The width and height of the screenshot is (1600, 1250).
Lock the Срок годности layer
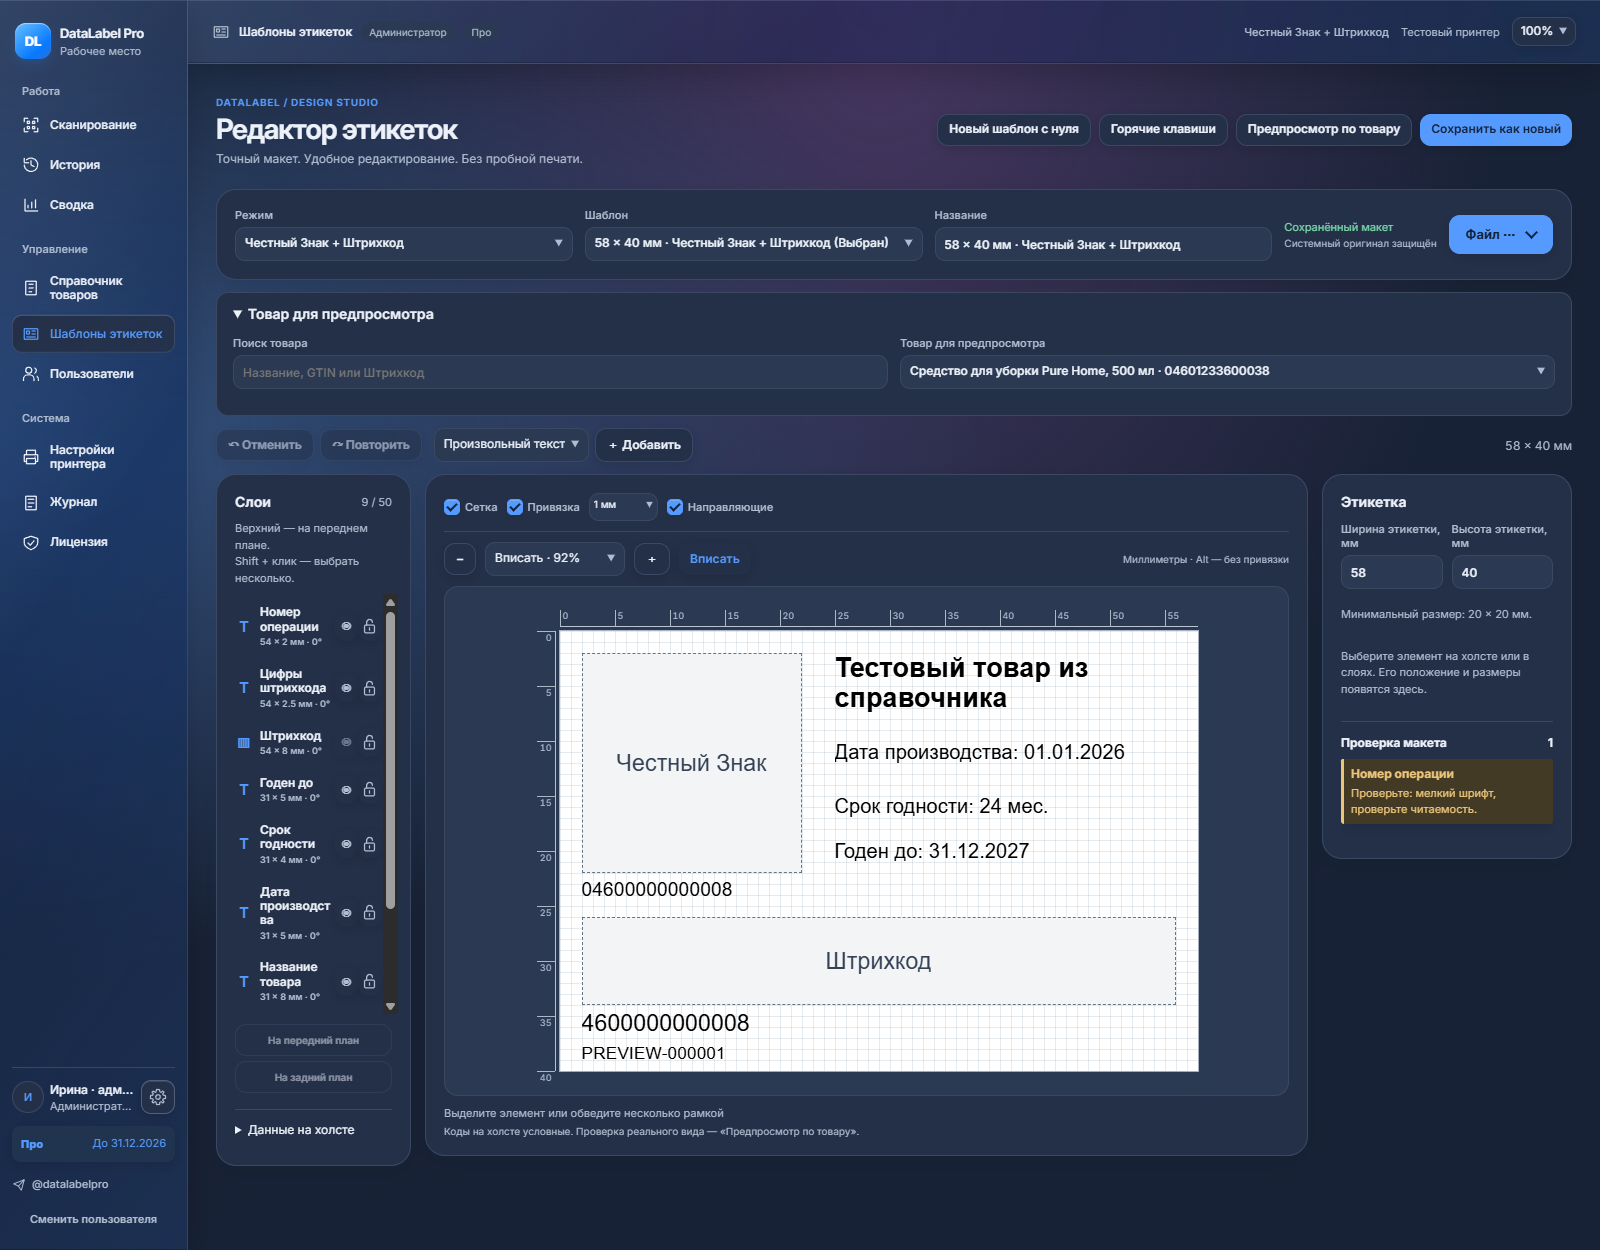[x=369, y=844]
